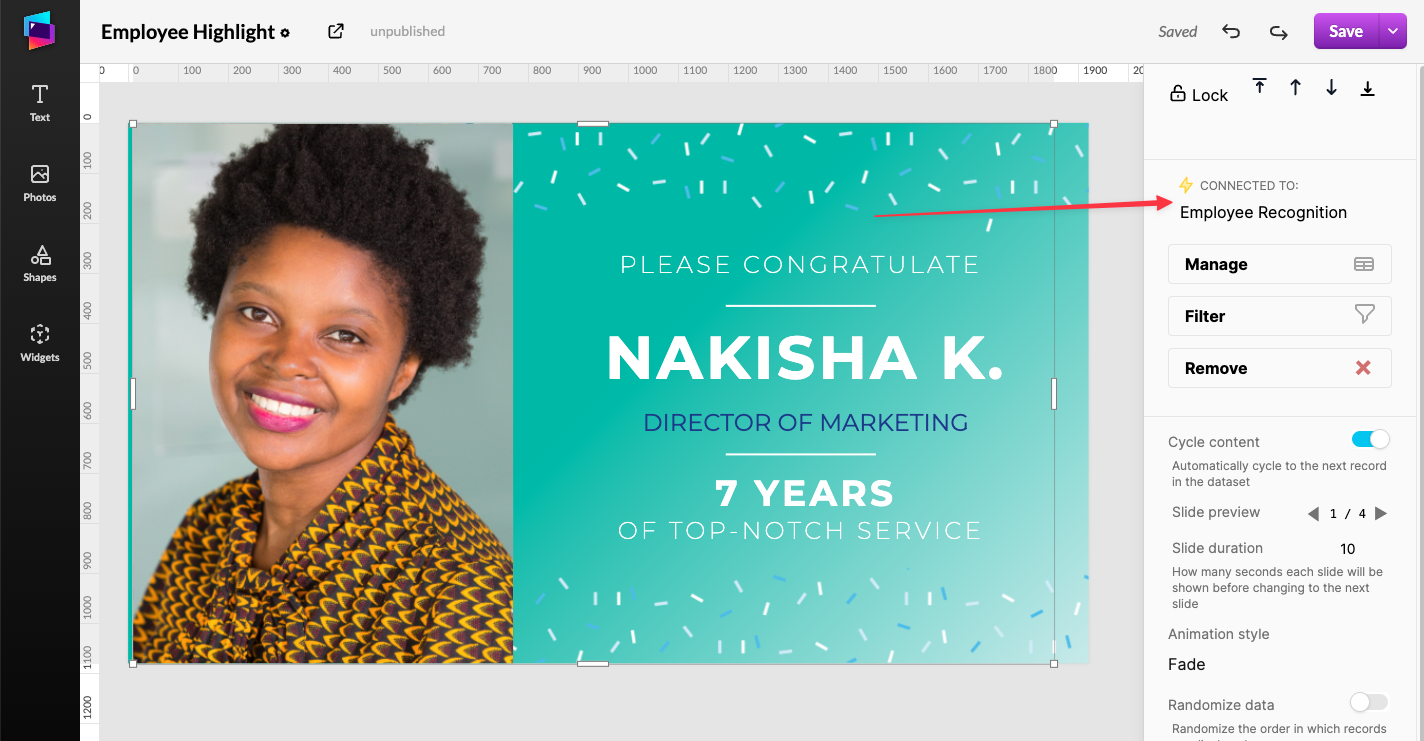1424x741 pixels.
Task: Expand the Save button dropdown arrow
Action: [1392, 31]
